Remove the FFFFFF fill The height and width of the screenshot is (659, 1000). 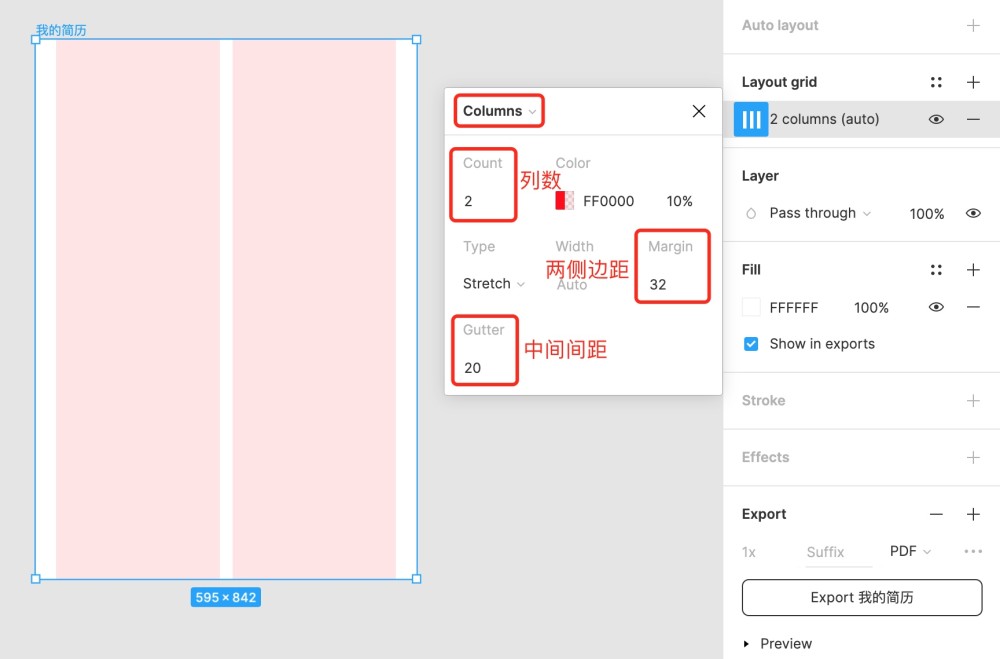tap(973, 307)
